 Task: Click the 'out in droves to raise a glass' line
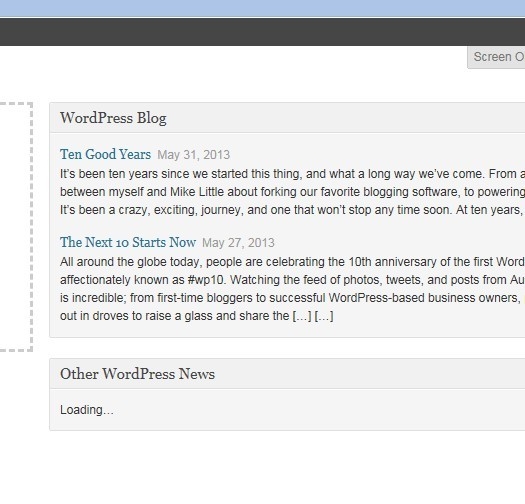(x=197, y=316)
